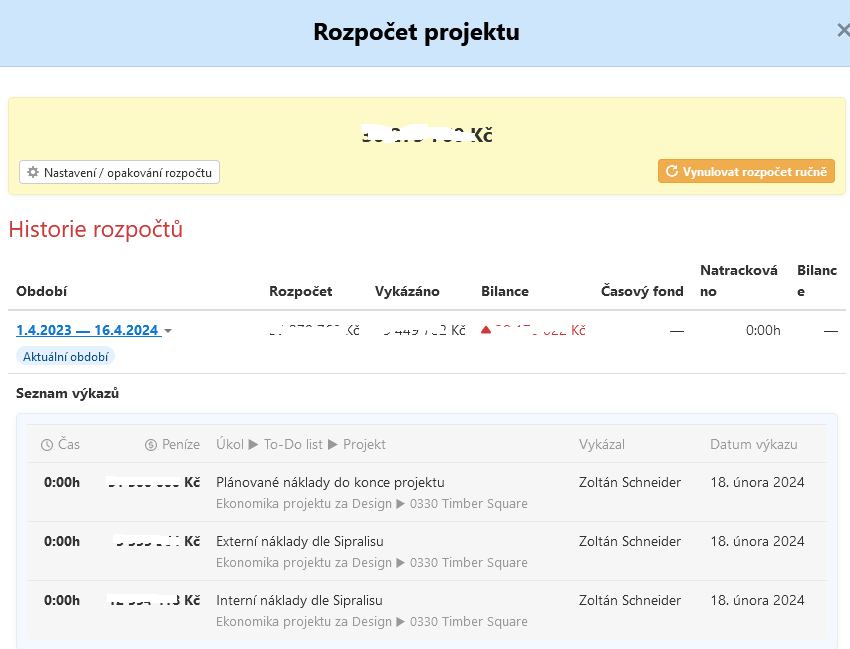Click 0330 Timber Square under Interní náklady
Viewport: 850px width, 649px height.
coord(468,622)
